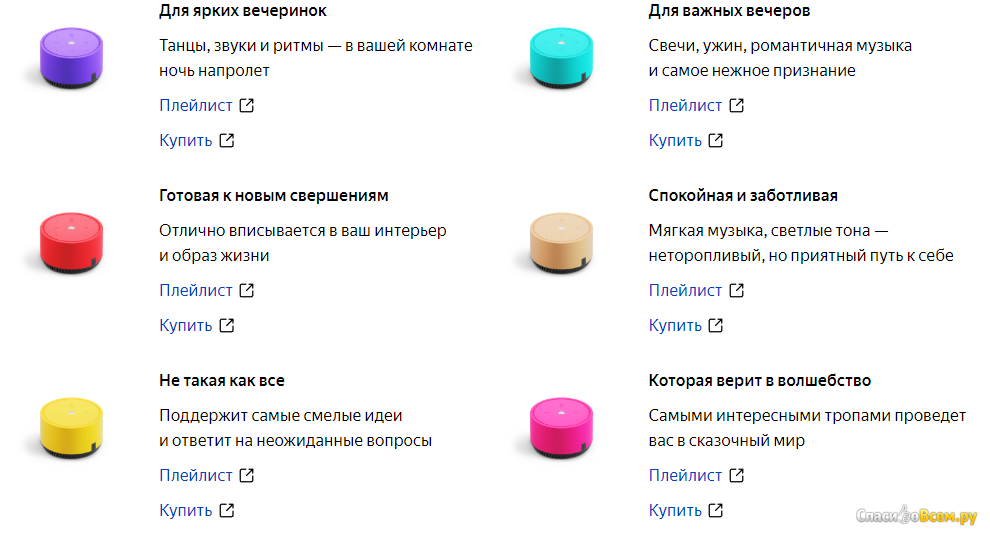Choose the beige speaker image
This screenshot has width=990, height=536.
coord(561,242)
